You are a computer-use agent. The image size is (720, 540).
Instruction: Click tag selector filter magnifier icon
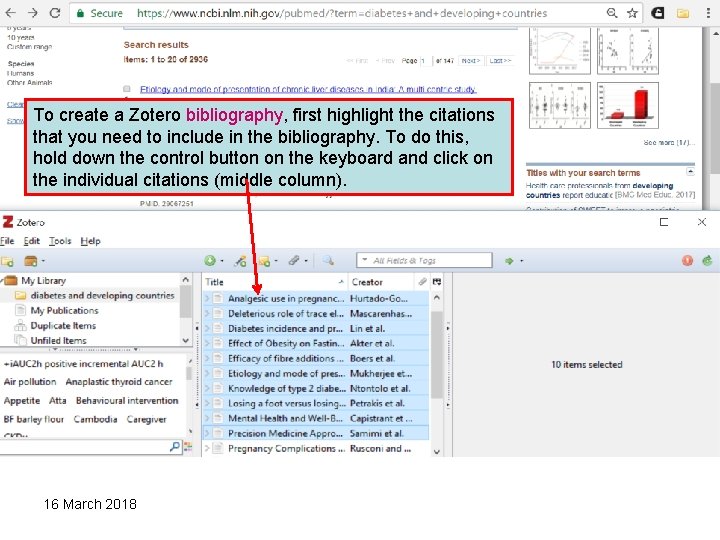click(174, 446)
